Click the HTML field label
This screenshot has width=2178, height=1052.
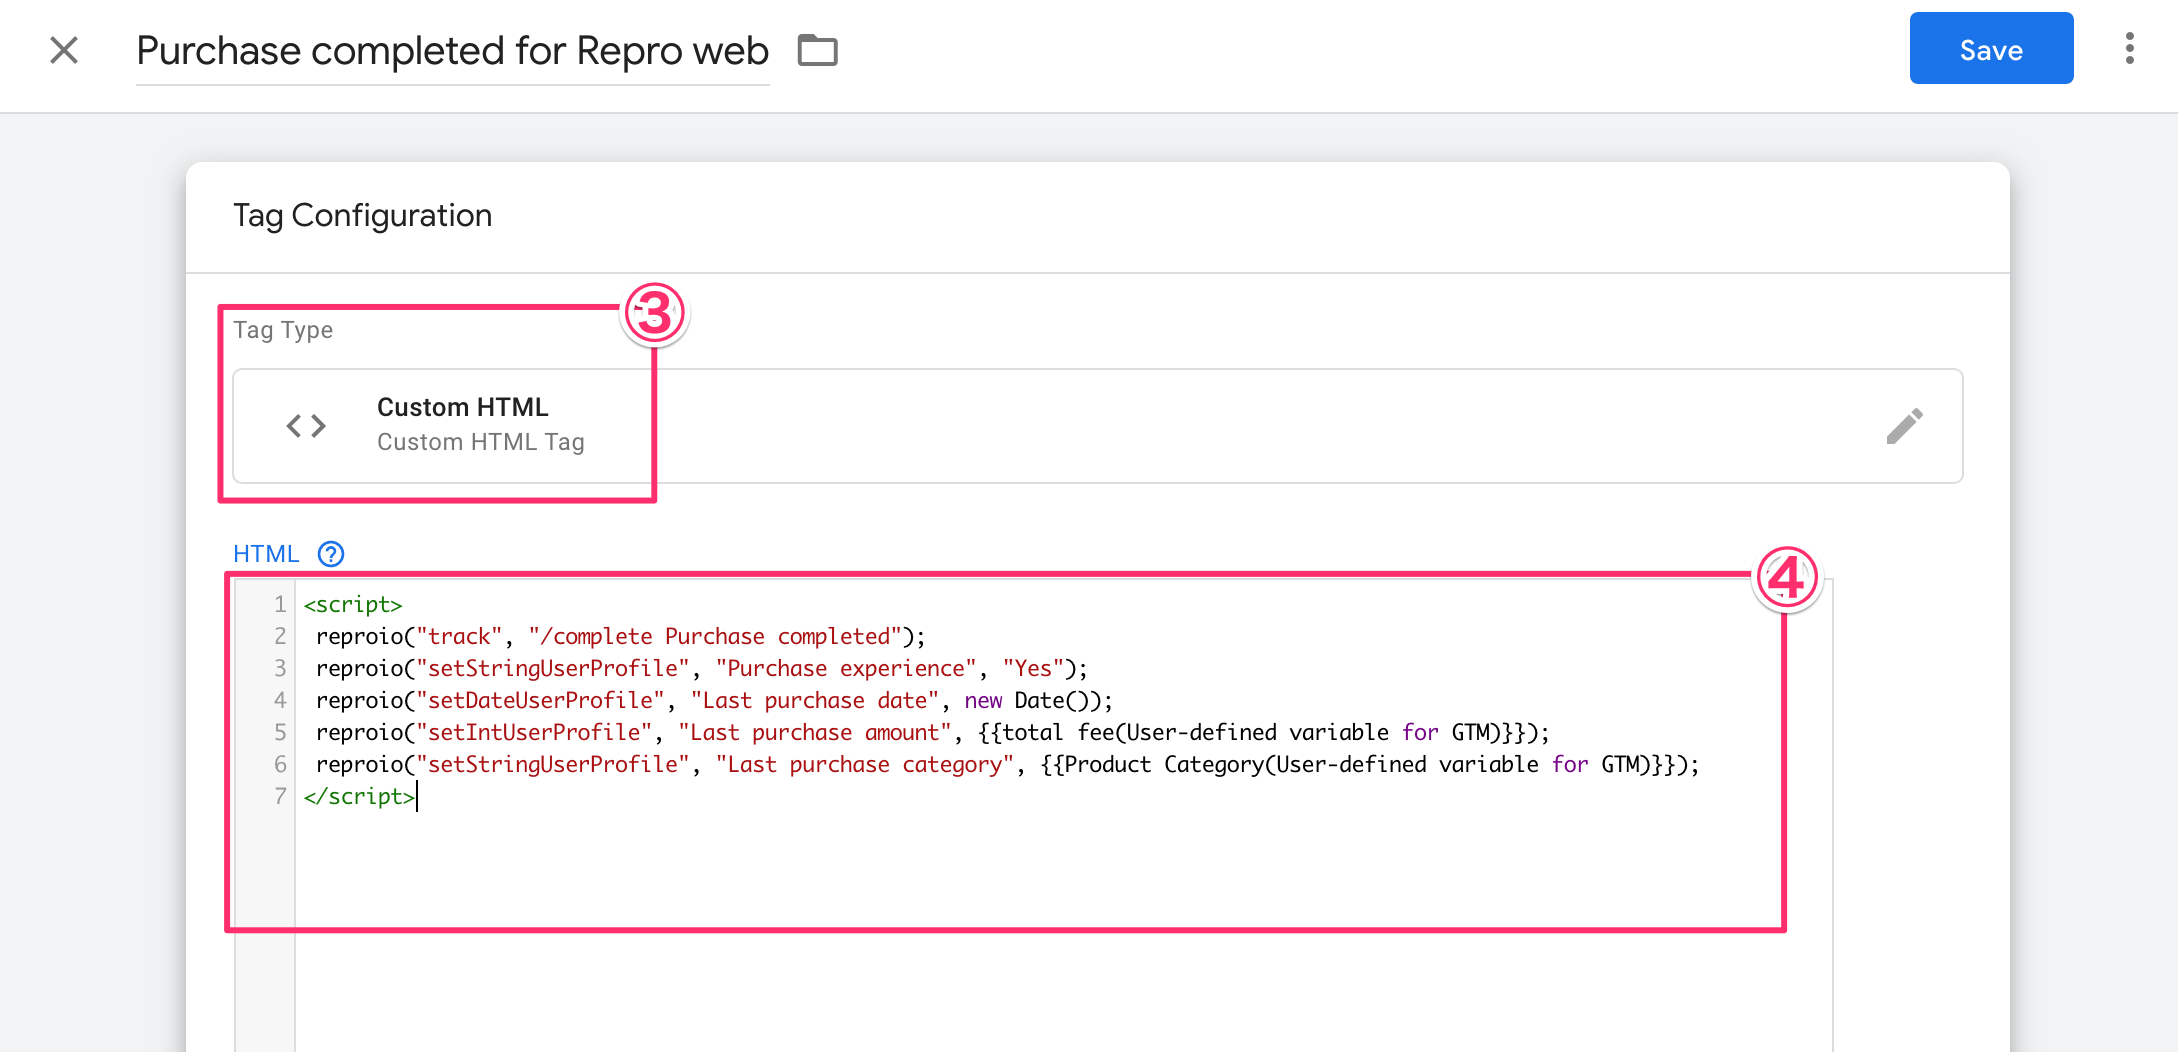tap(266, 554)
